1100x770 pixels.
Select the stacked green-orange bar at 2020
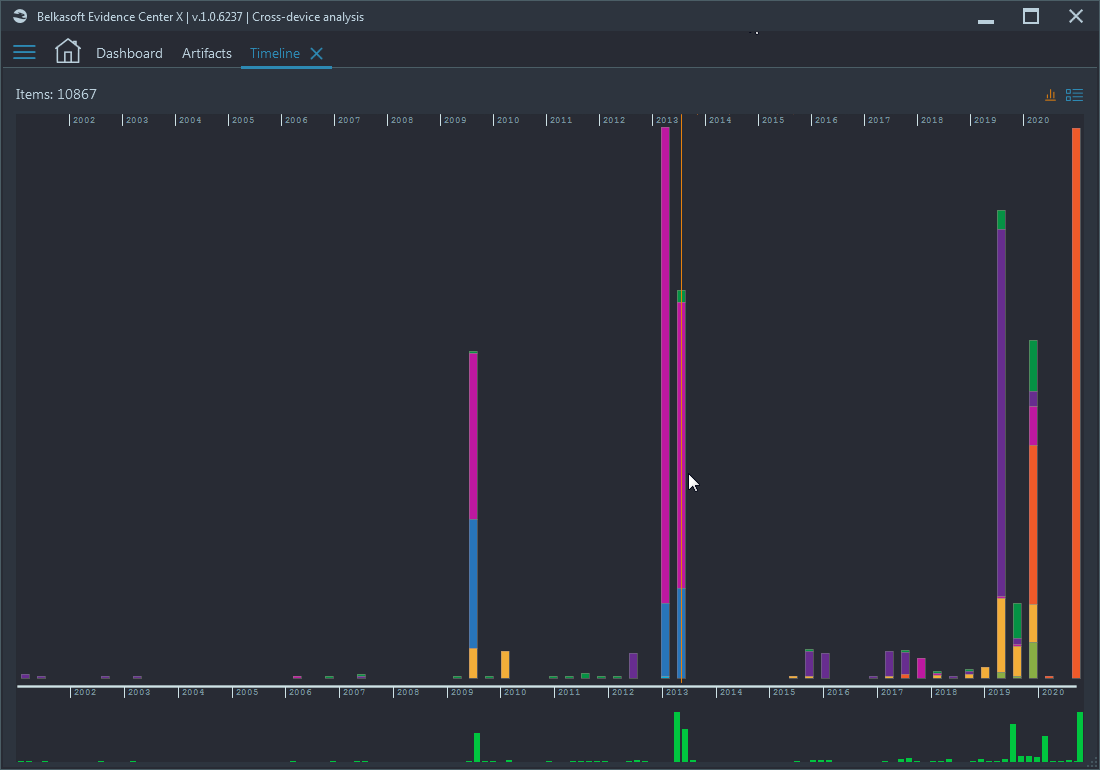click(x=1033, y=509)
